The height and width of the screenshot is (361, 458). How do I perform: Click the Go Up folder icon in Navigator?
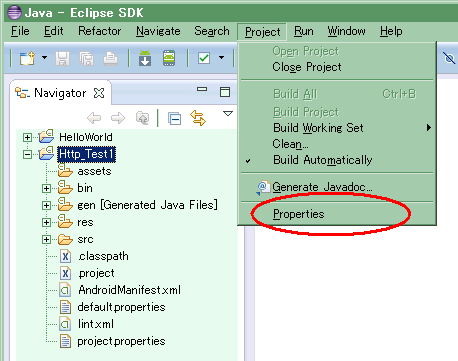coord(143,118)
